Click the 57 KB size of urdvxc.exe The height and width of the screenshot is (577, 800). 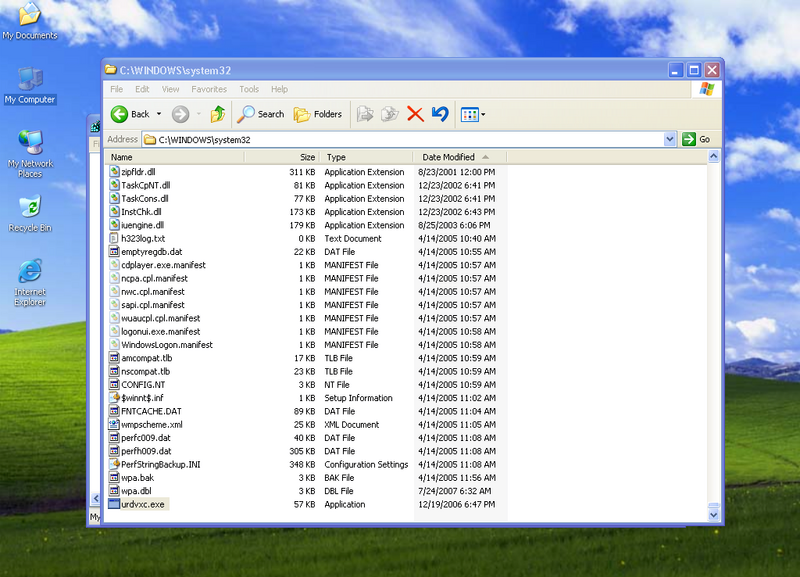[x=305, y=504]
